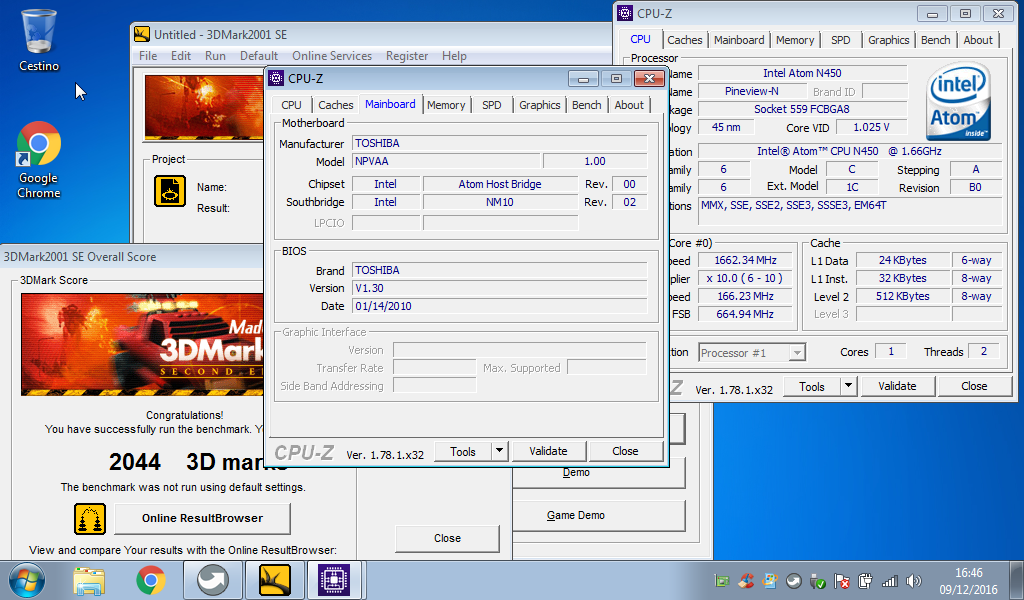
Task: Switch to Memory tab in front CPU-Z
Action: (x=446, y=105)
